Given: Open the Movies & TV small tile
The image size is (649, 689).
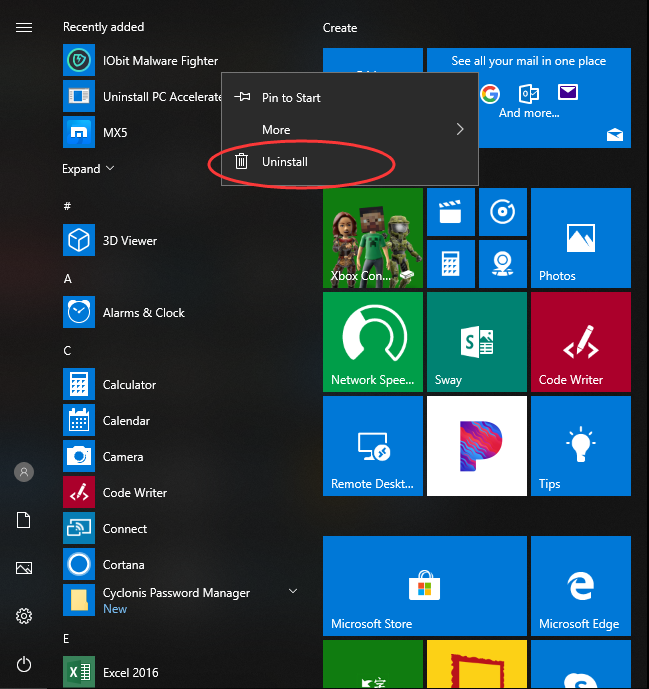Looking at the screenshot, I should click(451, 212).
